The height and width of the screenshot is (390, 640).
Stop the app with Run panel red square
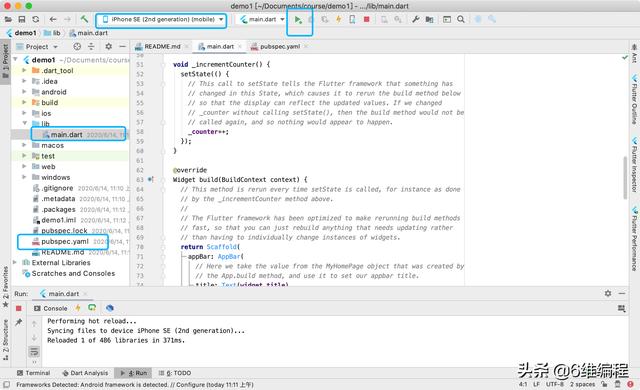[x=19, y=308]
